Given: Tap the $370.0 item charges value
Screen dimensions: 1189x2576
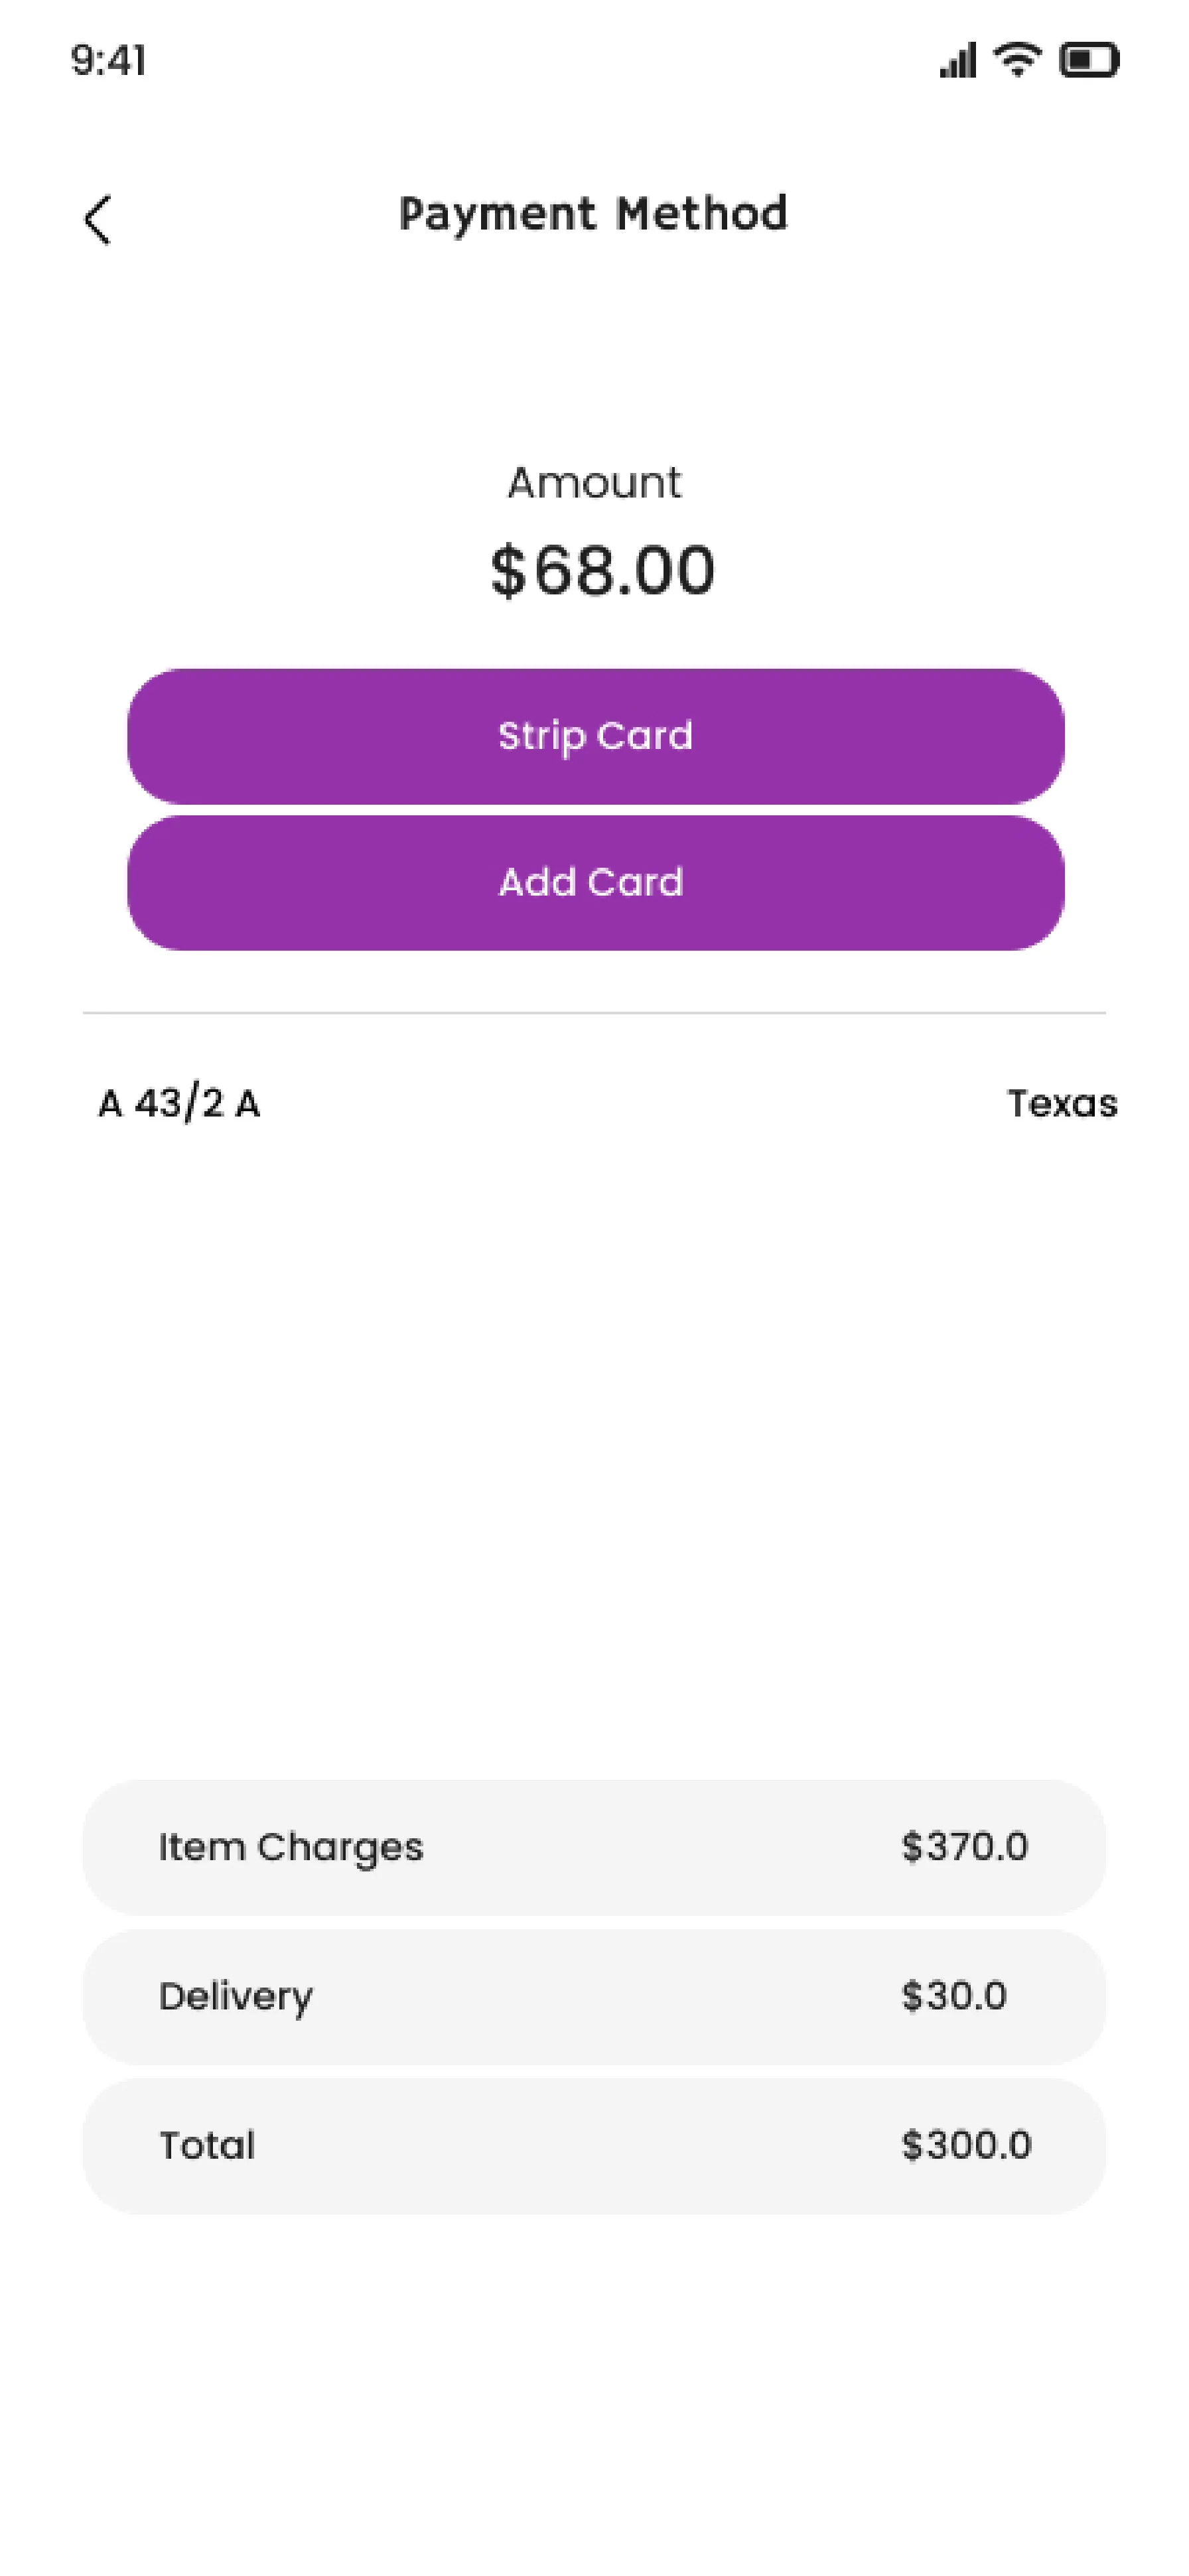Looking at the screenshot, I should tap(964, 1847).
